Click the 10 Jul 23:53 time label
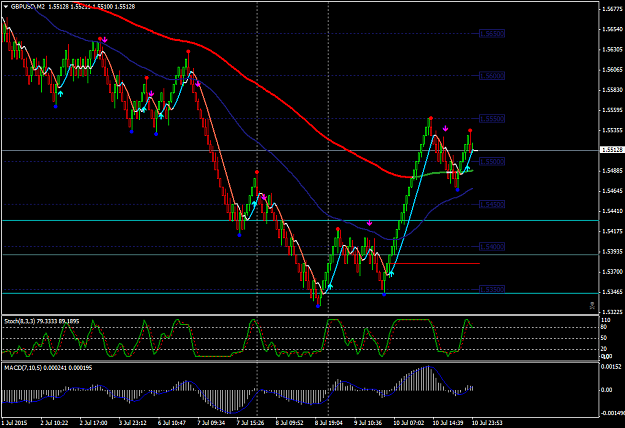The height and width of the screenshot is (428, 625). [x=487, y=422]
